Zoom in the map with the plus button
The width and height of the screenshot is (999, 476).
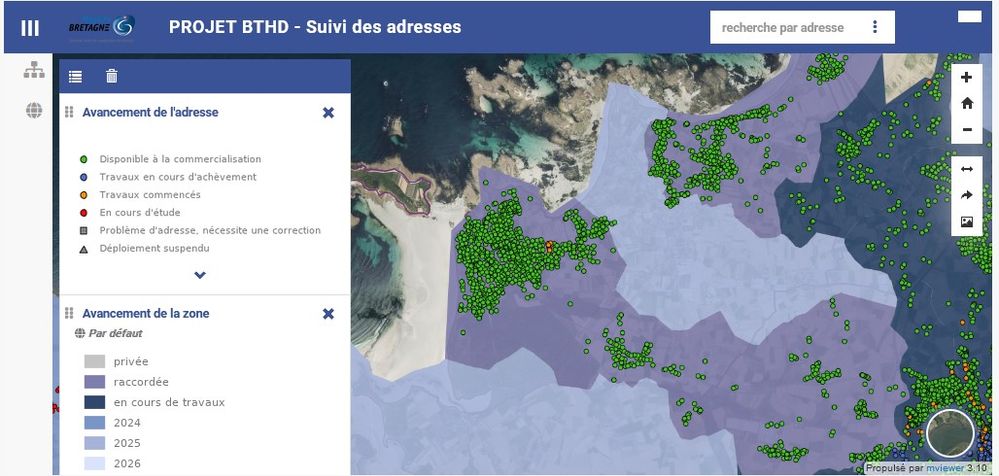[967, 78]
